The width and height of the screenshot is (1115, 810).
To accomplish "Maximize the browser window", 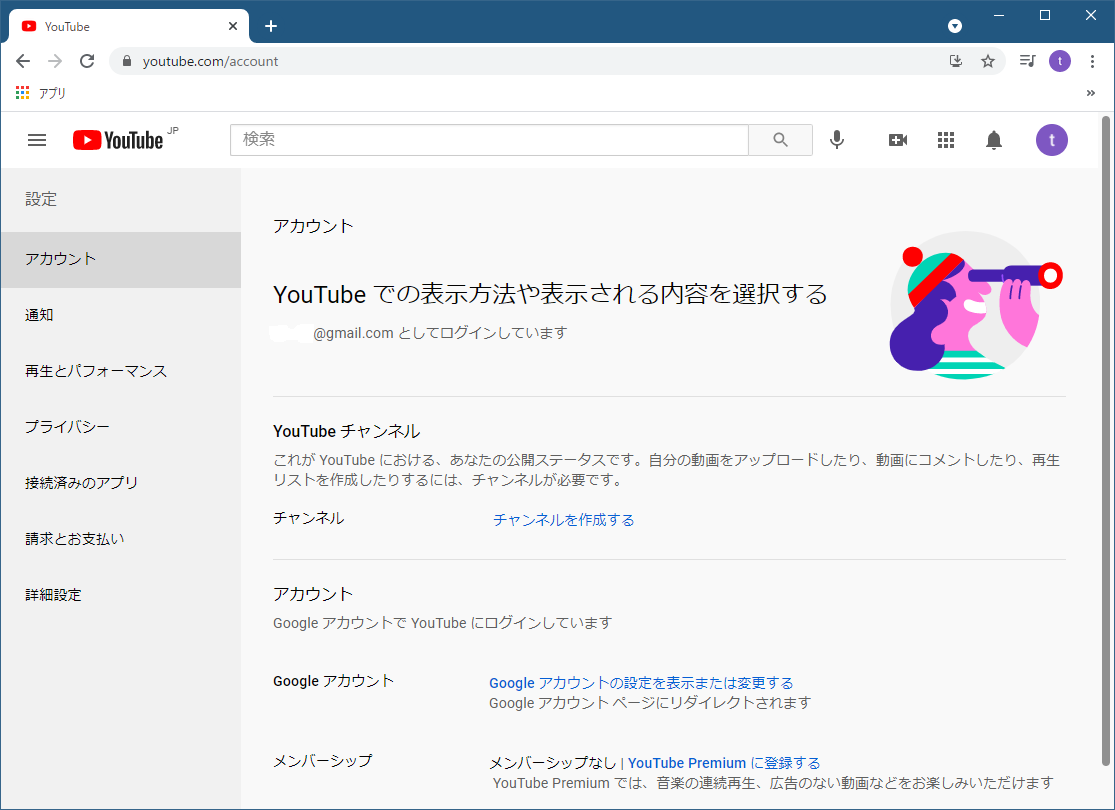I will click(1045, 15).
